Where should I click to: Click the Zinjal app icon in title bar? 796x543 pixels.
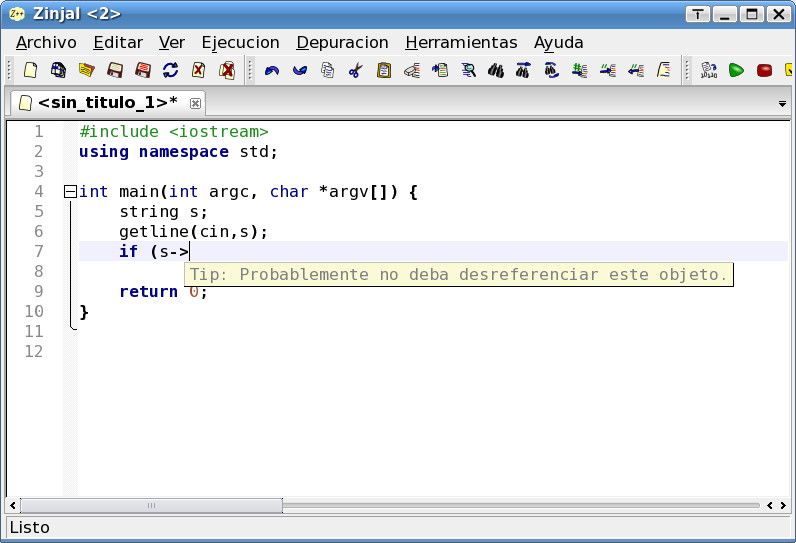point(17,14)
